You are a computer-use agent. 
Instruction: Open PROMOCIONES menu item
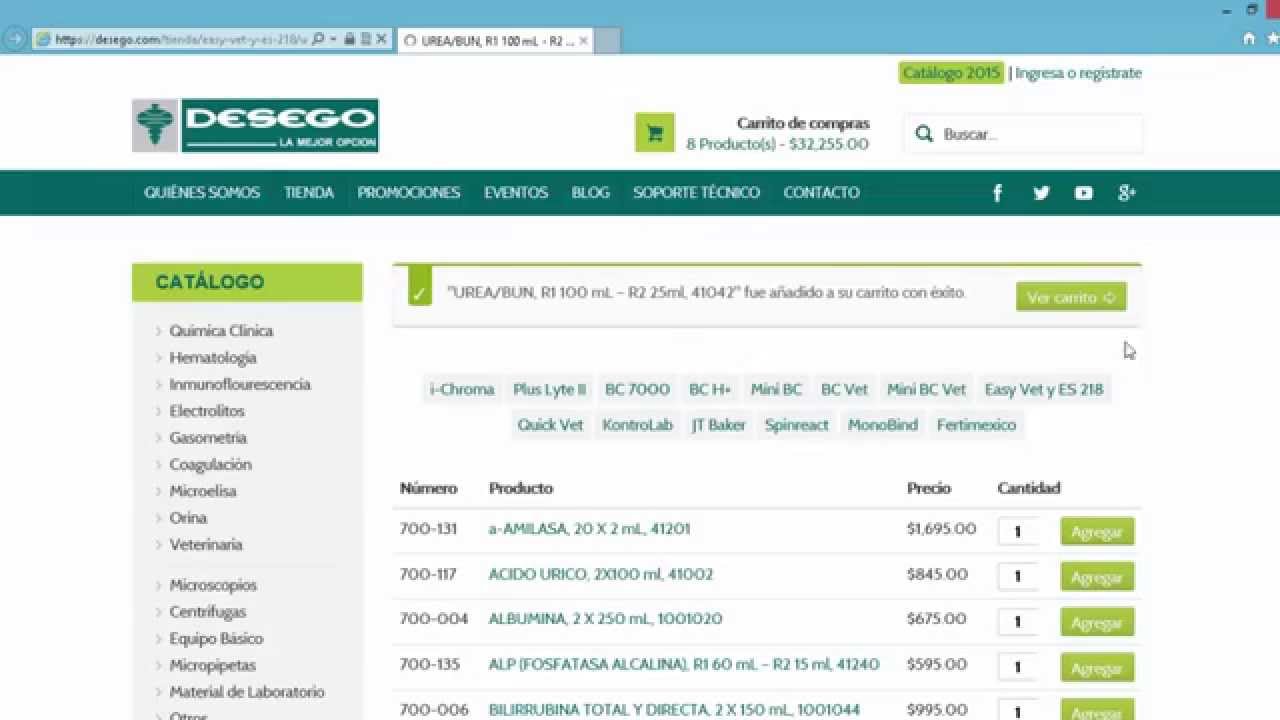(x=409, y=193)
